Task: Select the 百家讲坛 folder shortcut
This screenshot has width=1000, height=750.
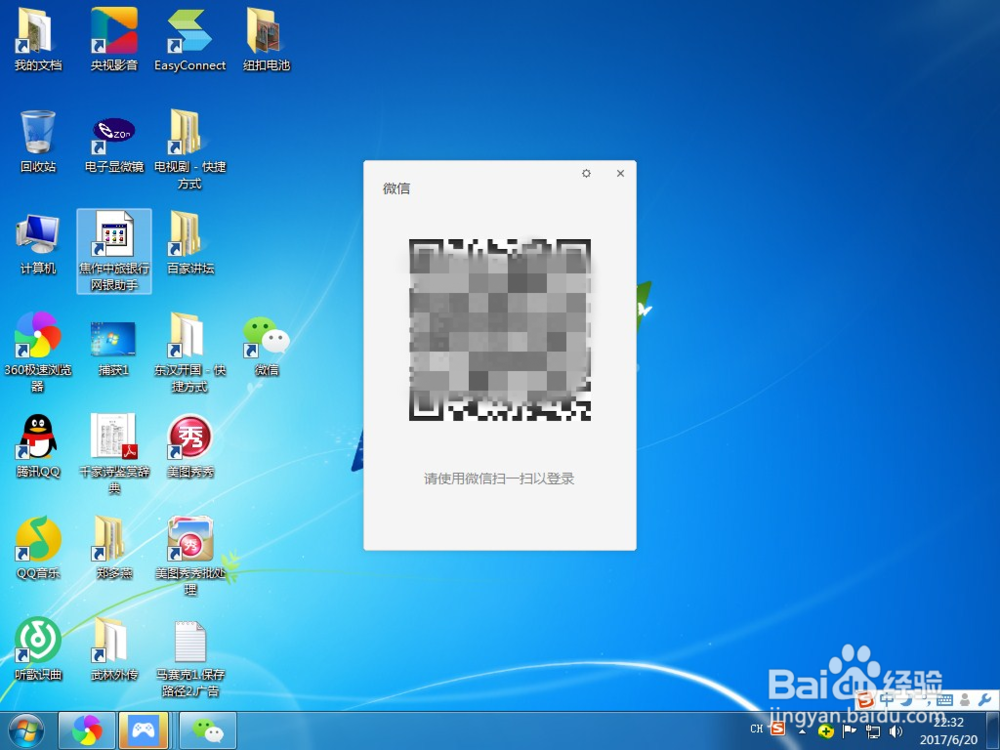Action: 190,243
